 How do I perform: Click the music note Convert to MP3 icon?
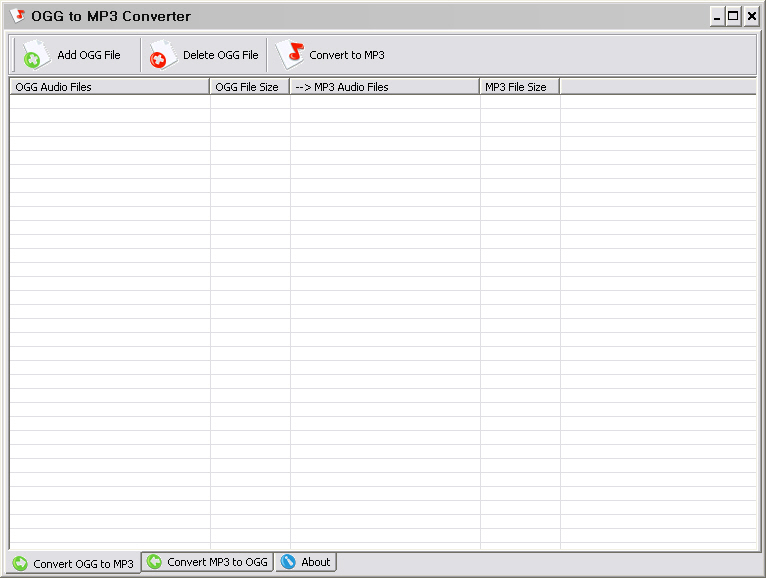pyautogui.click(x=290, y=55)
